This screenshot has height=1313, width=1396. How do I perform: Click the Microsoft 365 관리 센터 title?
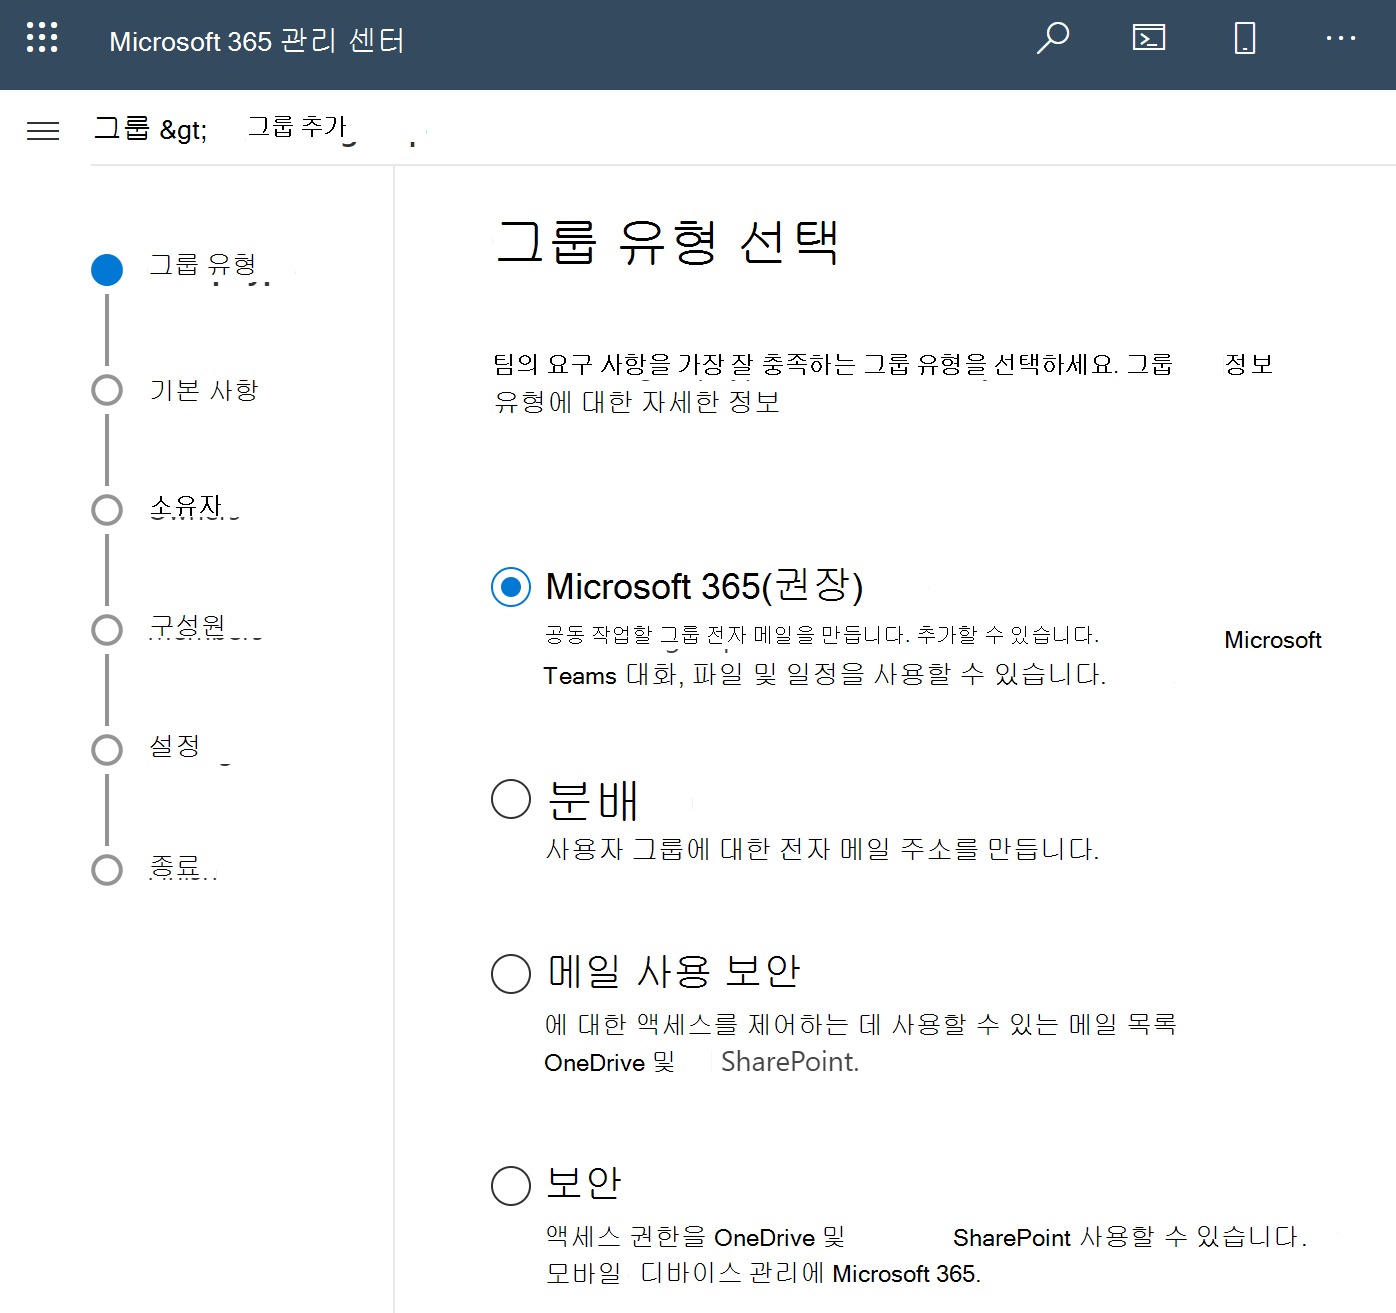257,41
